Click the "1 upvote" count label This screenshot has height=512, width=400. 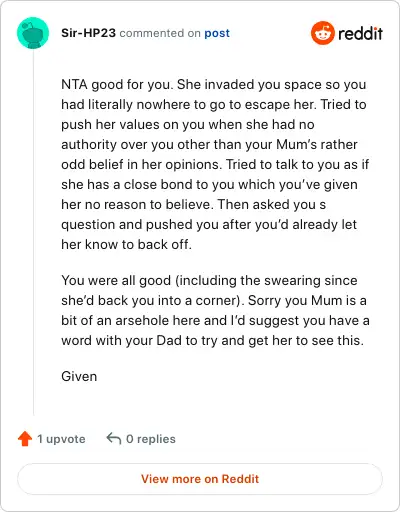pyautogui.click(x=61, y=439)
